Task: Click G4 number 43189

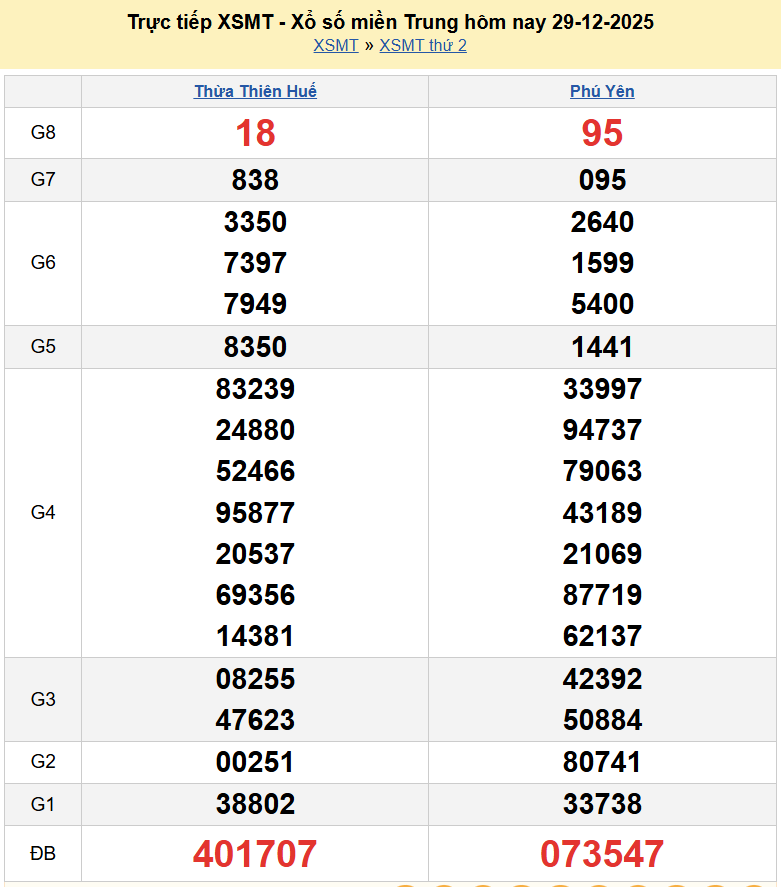Action: coord(602,513)
